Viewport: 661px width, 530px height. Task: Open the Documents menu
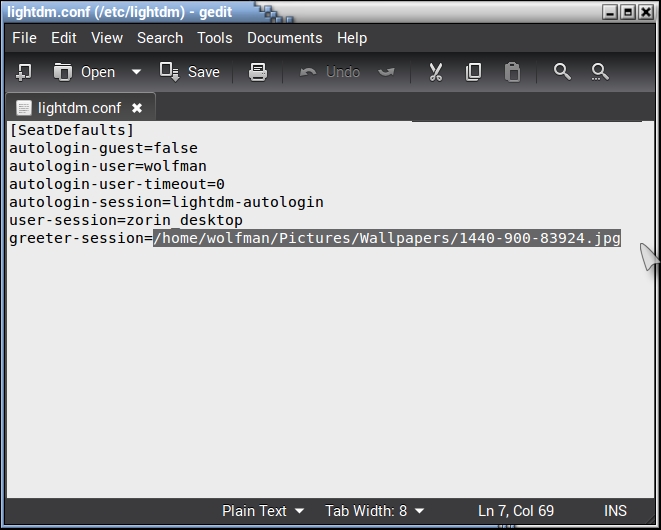(284, 38)
